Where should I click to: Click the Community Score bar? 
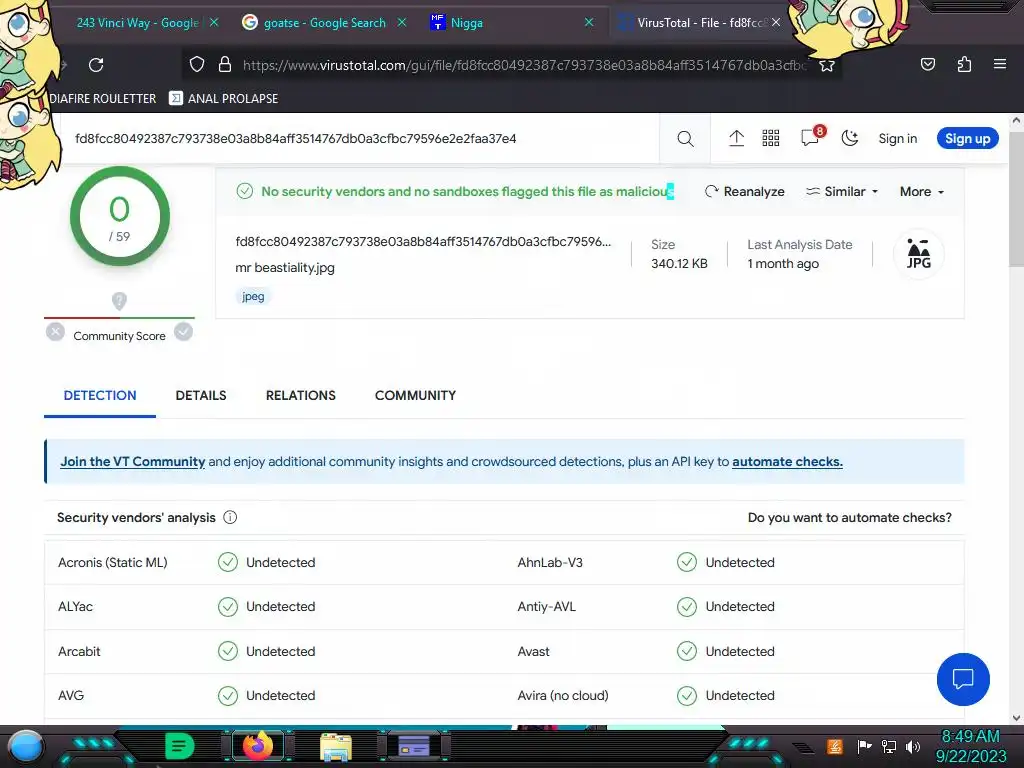119,318
